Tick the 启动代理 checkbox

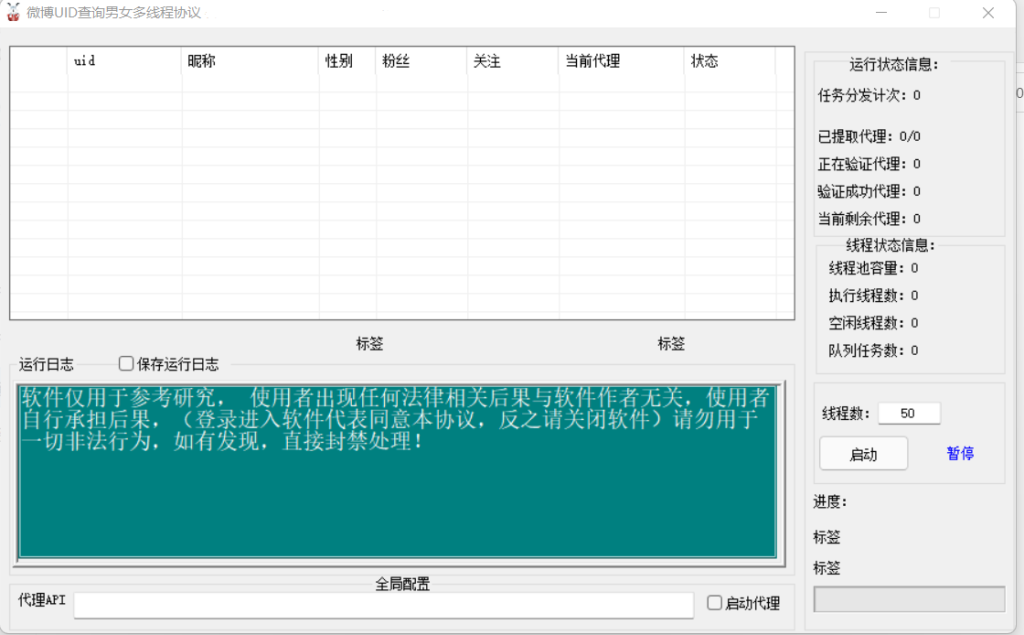coord(714,603)
